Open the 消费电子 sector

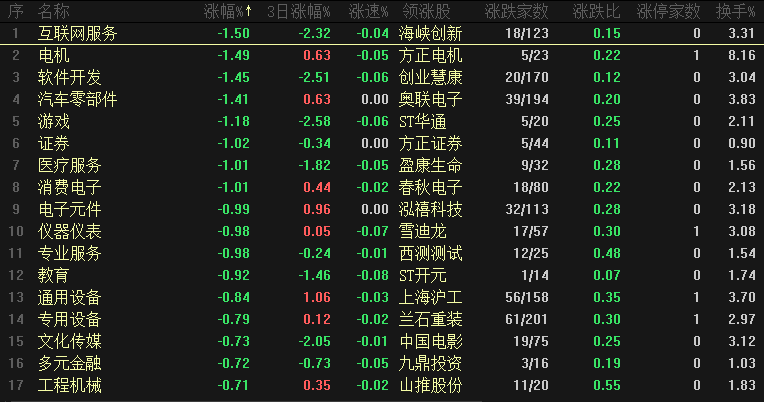pos(69,187)
